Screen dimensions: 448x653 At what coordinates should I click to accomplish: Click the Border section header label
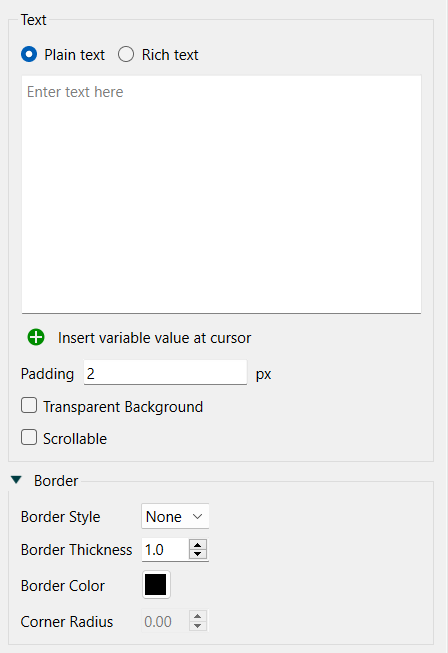click(x=56, y=481)
